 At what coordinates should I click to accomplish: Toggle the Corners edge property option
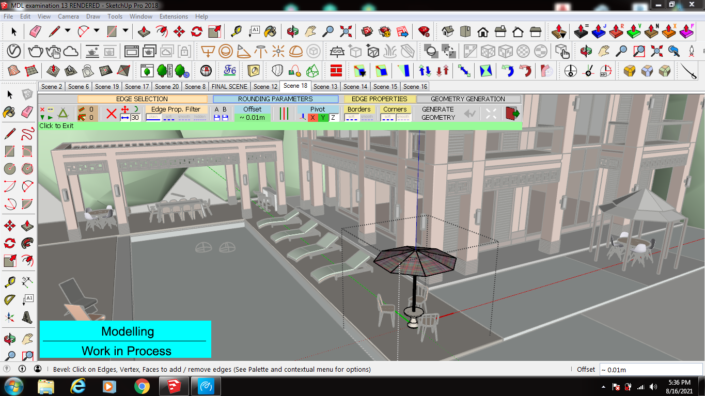coord(395,109)
